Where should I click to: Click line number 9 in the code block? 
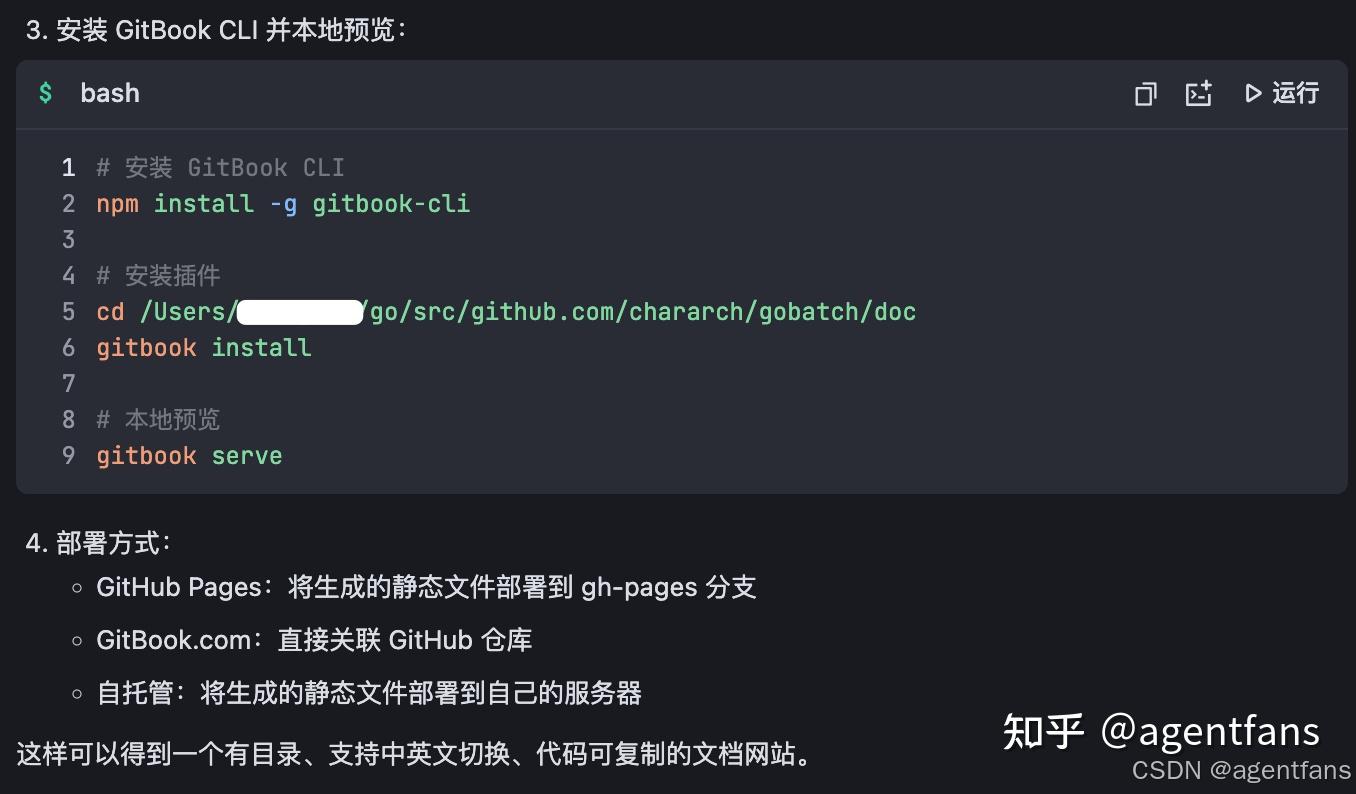point(68,455)
